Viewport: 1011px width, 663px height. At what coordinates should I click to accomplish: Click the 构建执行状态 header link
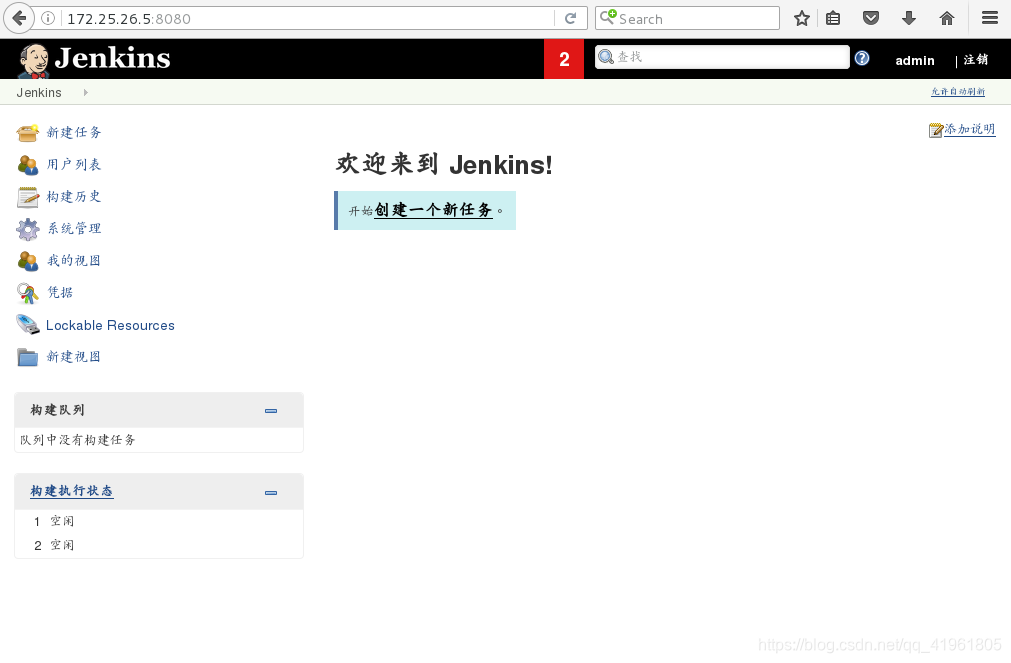(72, 491)
